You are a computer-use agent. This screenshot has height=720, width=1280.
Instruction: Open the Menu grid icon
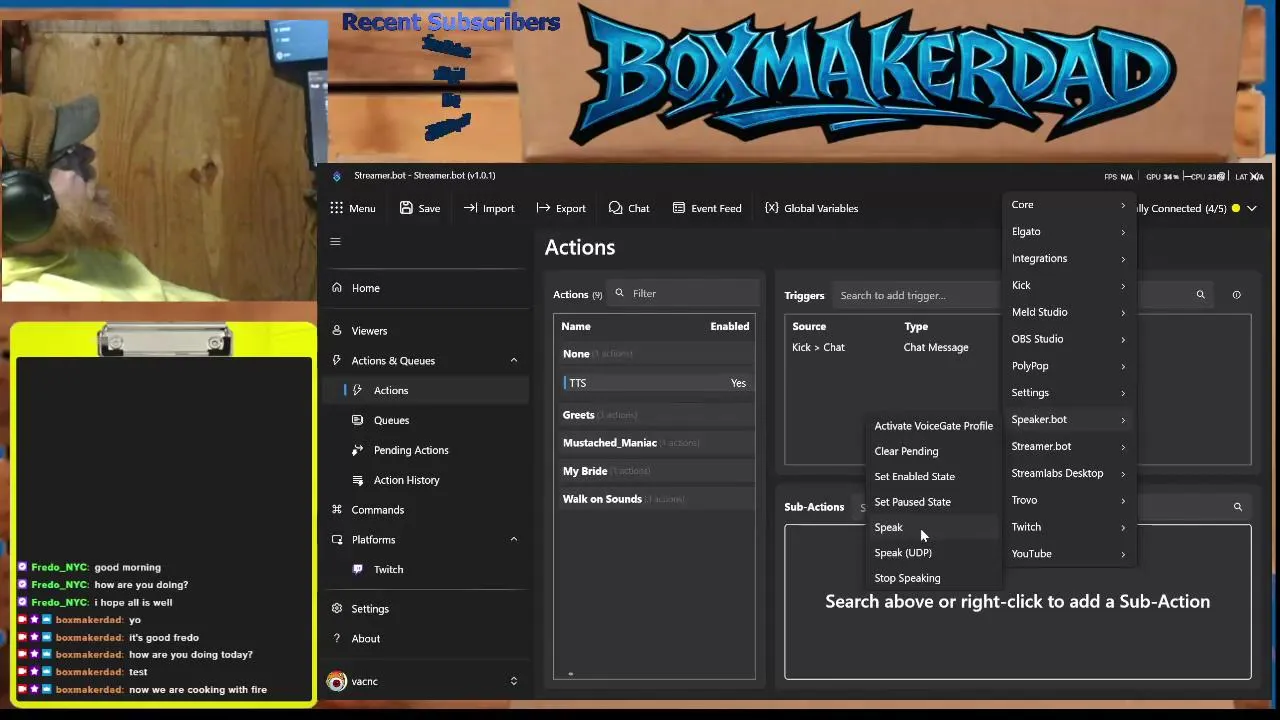(x=336, y=208)
